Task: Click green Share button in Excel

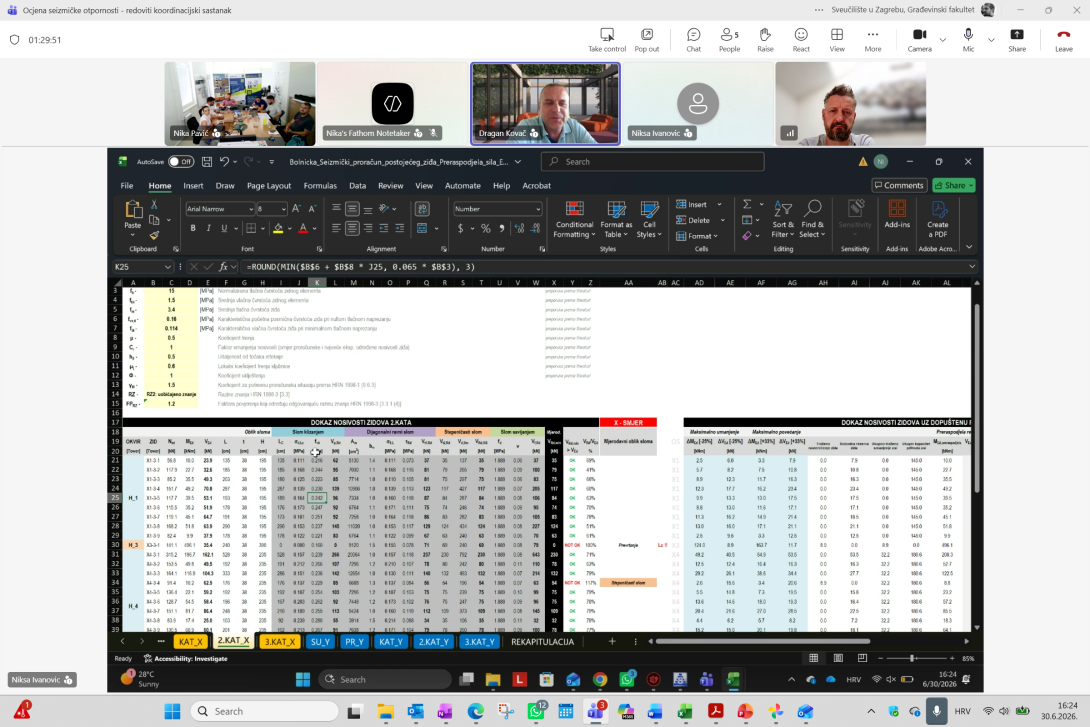Action: click(x=954, y=185)
